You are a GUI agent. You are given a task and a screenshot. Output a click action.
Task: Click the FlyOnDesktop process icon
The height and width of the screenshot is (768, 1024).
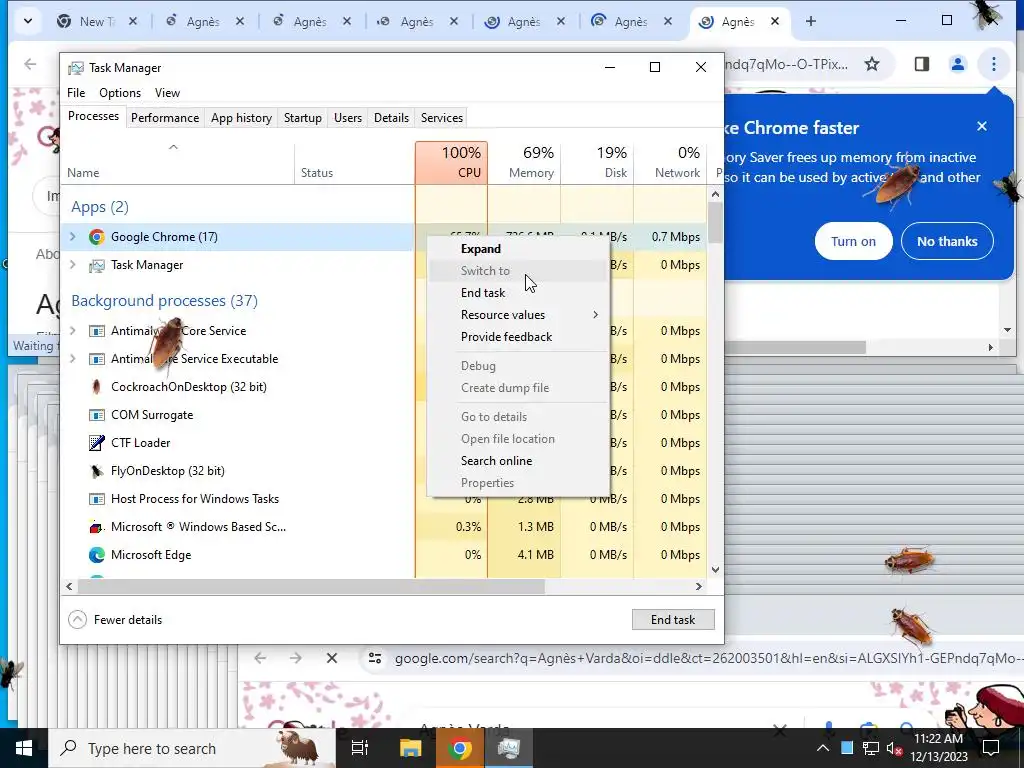[97, 471]
